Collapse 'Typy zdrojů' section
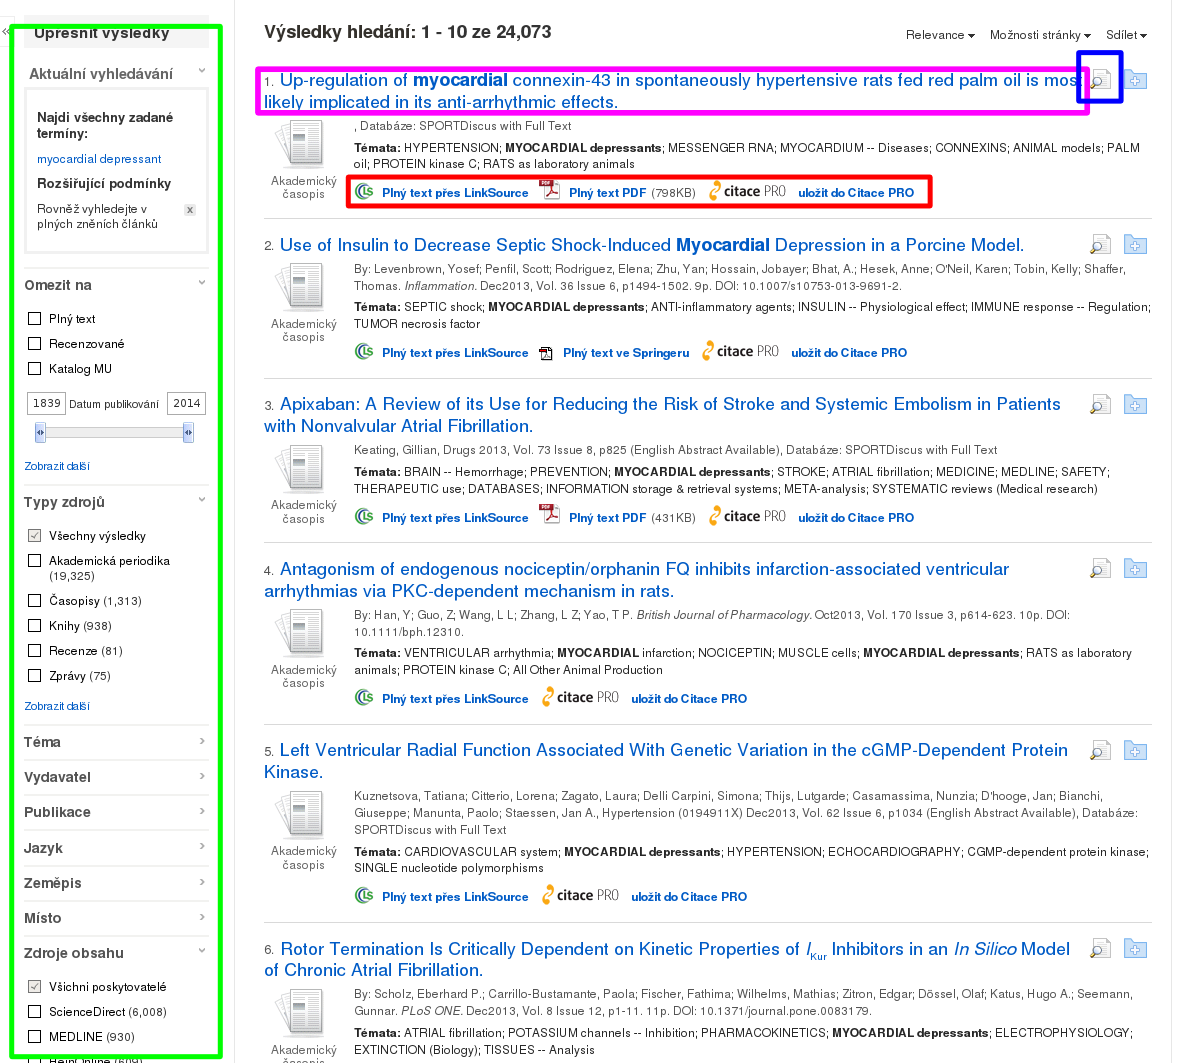Image resolution: width=1185 pixels, height=1063 pixels. (x=202, y=499)
